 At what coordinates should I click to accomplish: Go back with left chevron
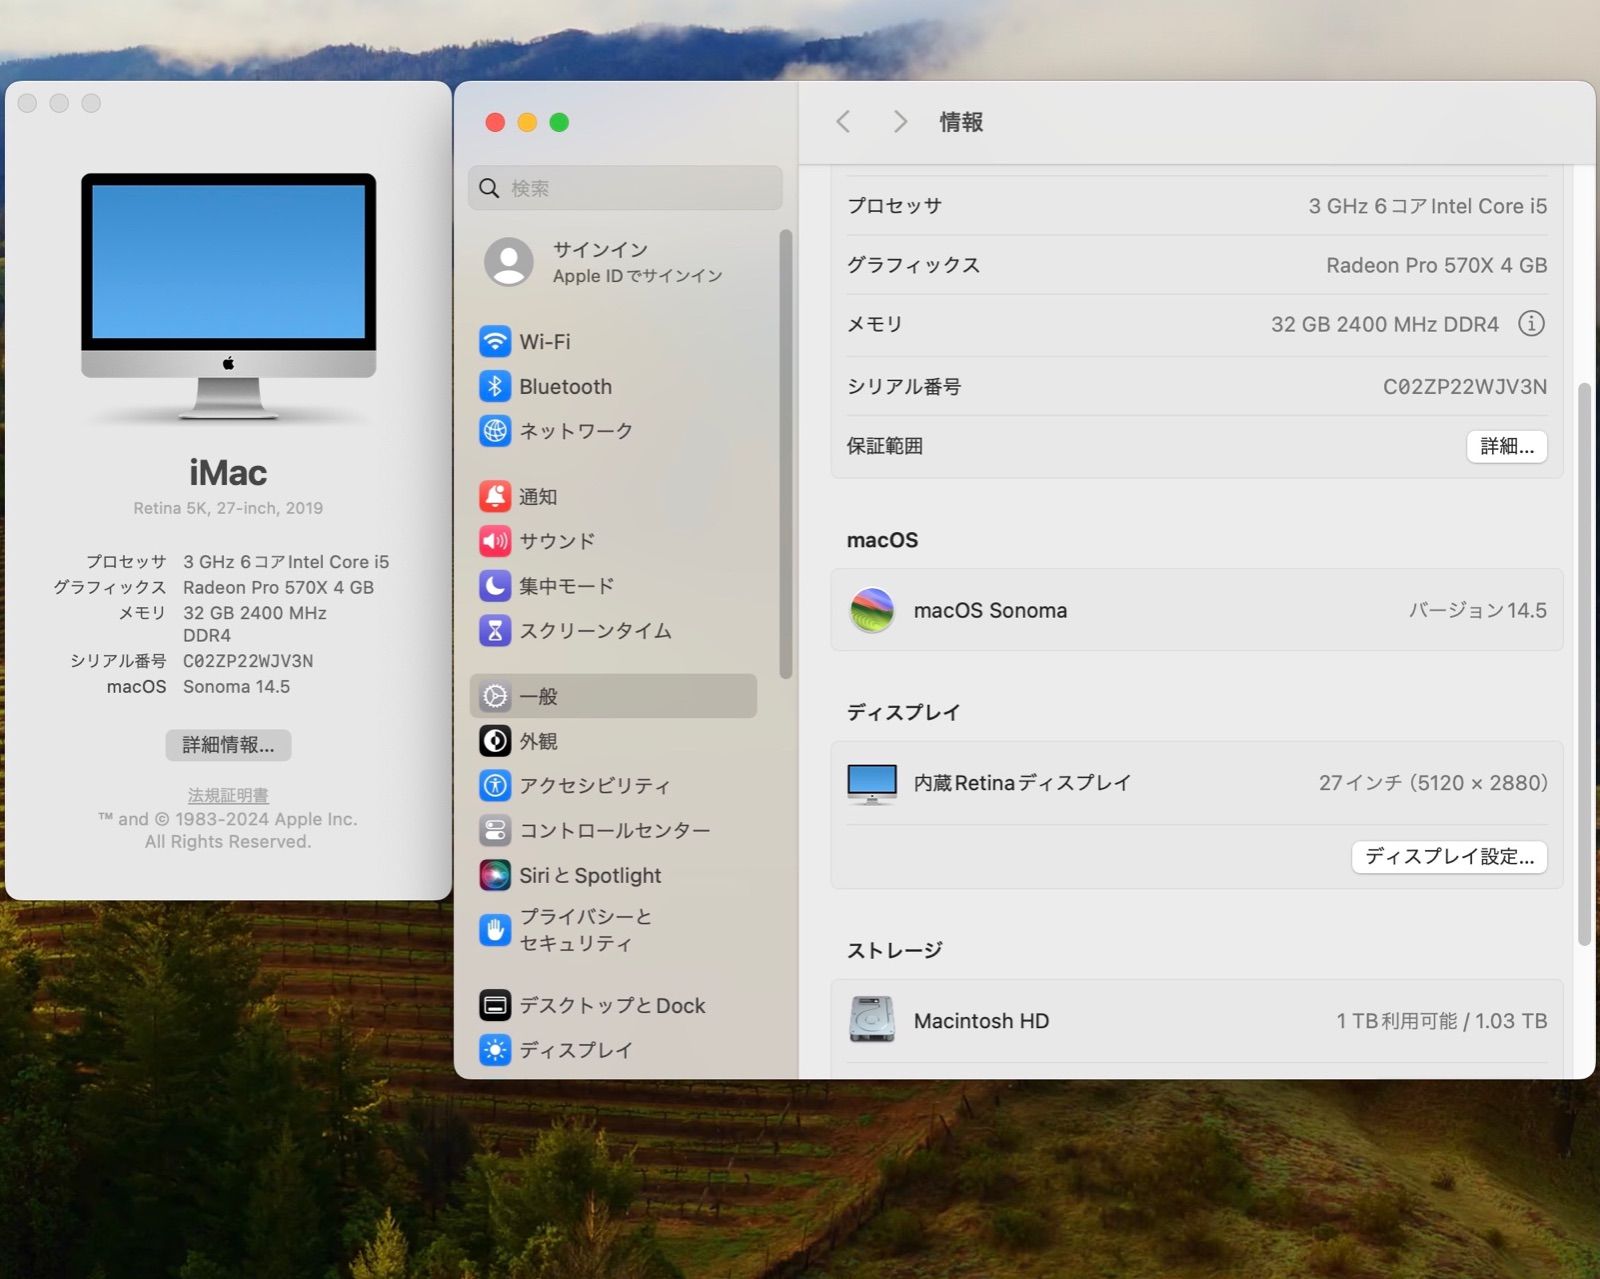click(843, 122)
